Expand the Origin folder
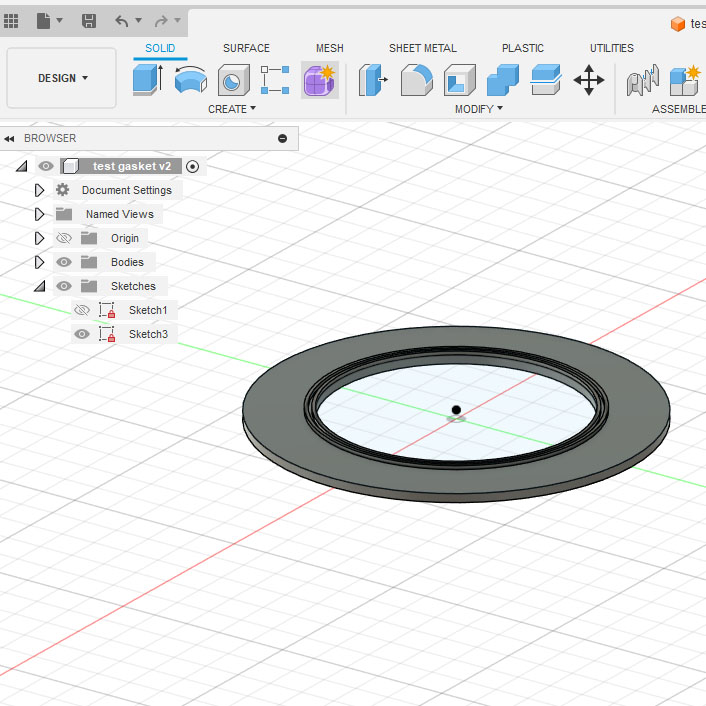The width and height of the screenshot is (706, 706). coord(39,238)
